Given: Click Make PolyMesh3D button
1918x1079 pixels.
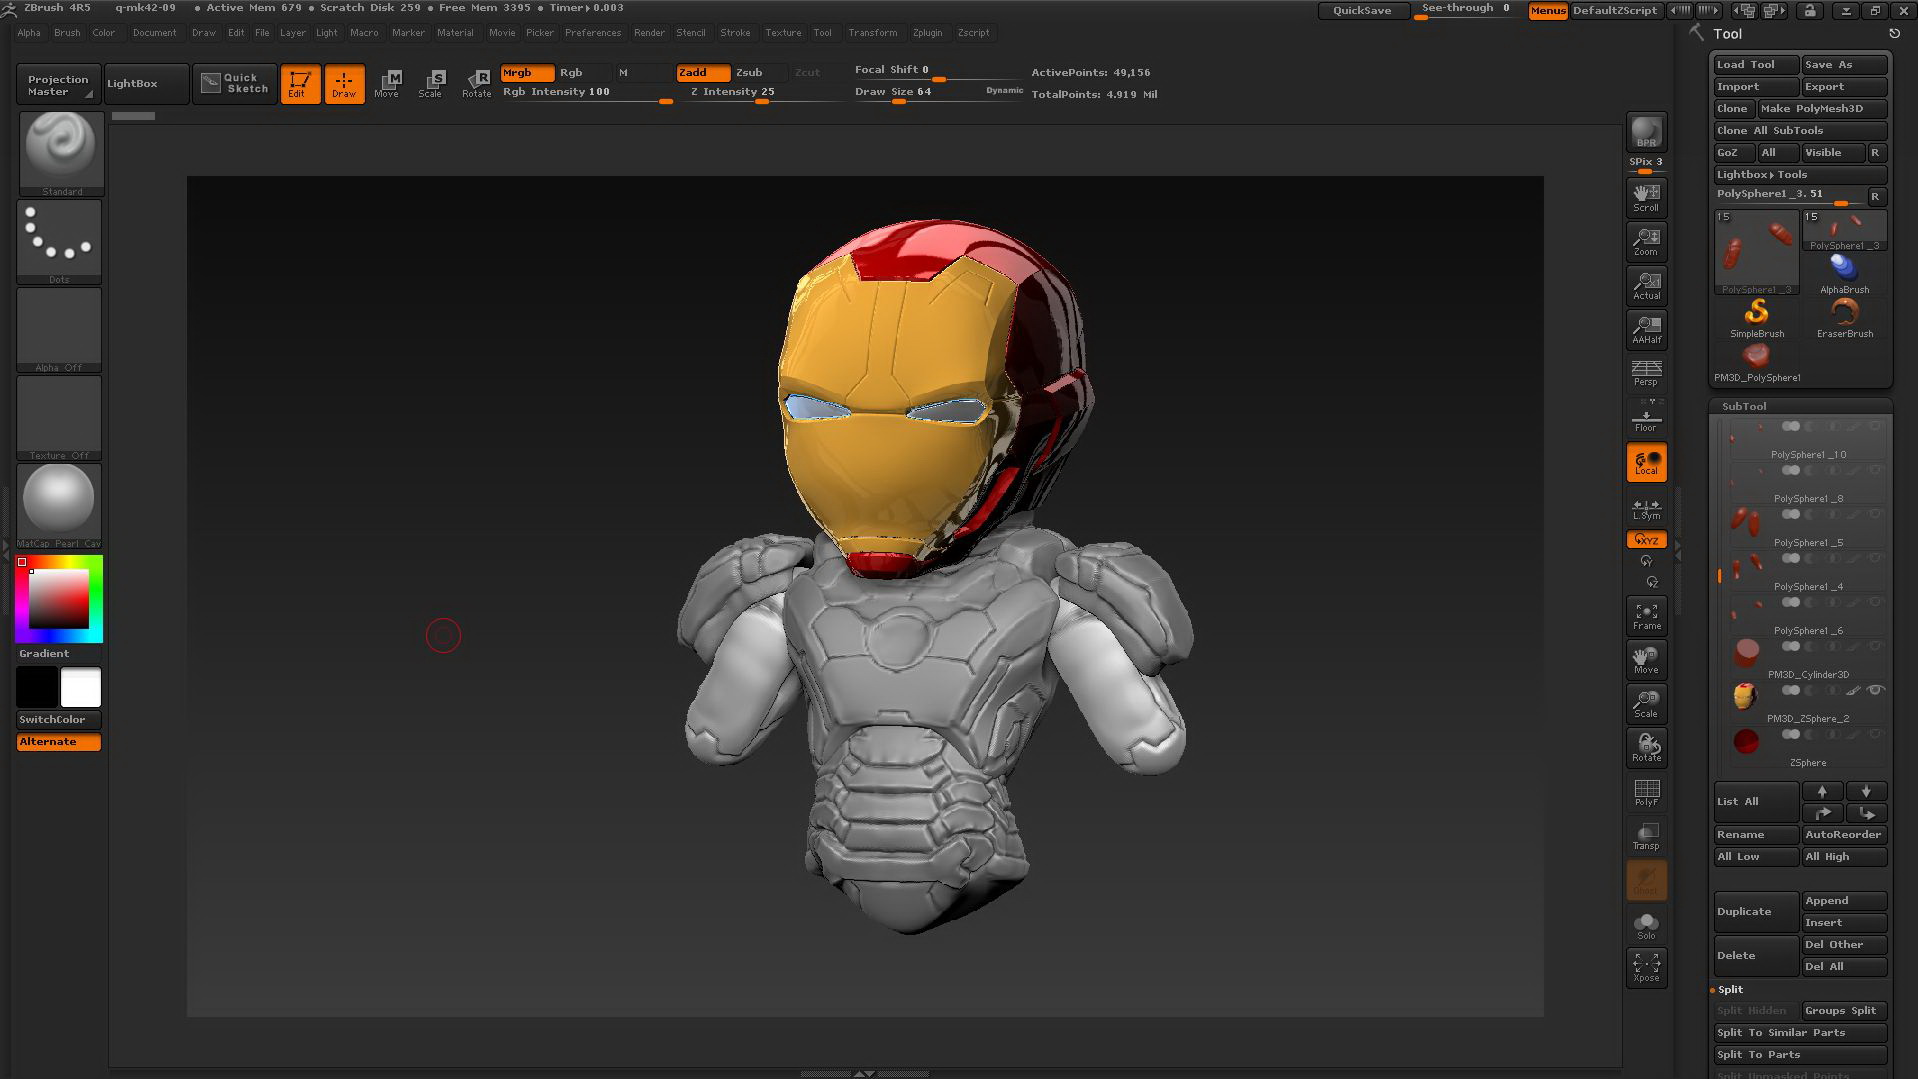Looking at the screenshot, I should [1822, 109].
